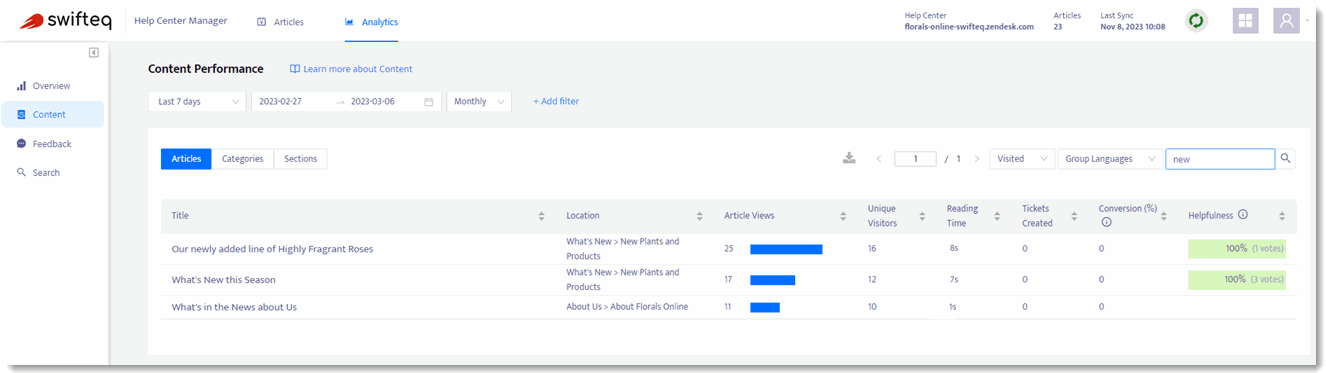
Task: Go to next page arrow
Action: coord(977,159)
